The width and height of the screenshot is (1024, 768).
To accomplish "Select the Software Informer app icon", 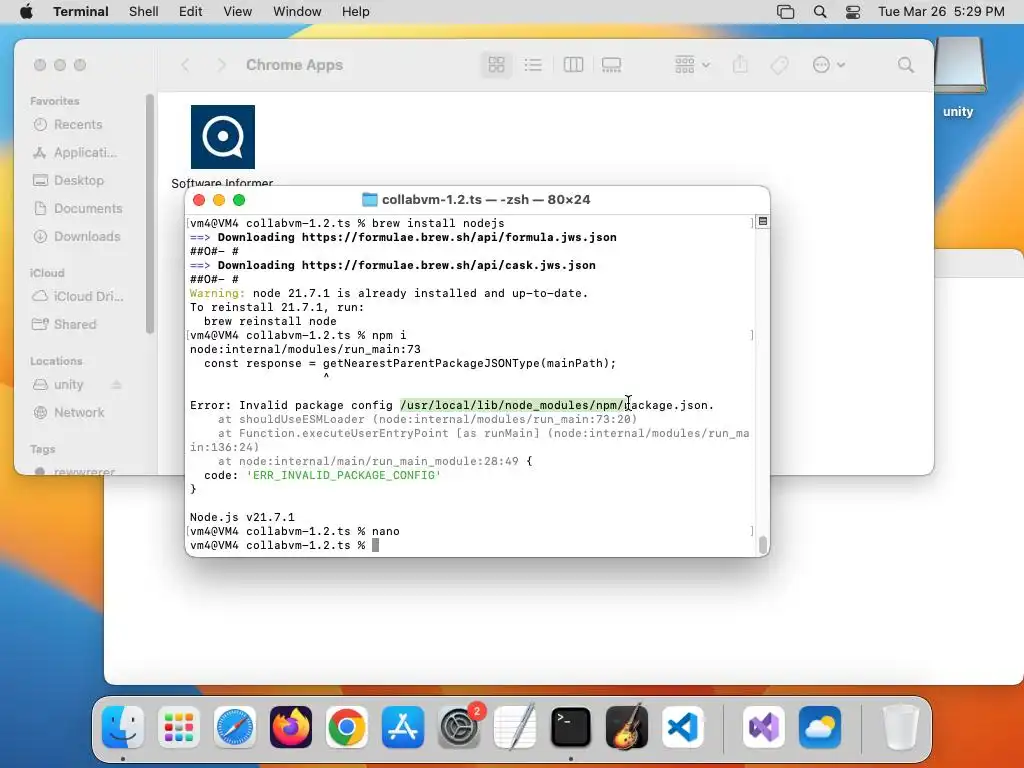I will (223, 137).
